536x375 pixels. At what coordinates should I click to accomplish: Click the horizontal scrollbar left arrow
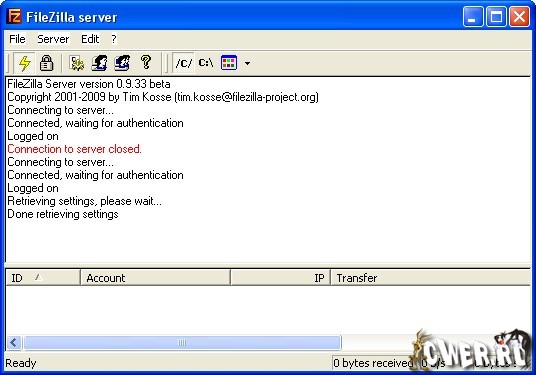(14, 343)
